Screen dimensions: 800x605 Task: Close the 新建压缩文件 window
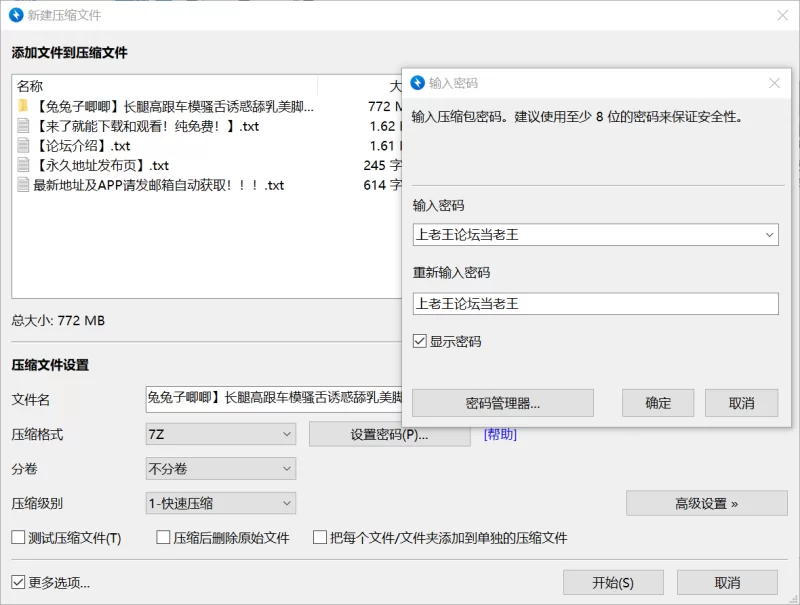[782, 15]
